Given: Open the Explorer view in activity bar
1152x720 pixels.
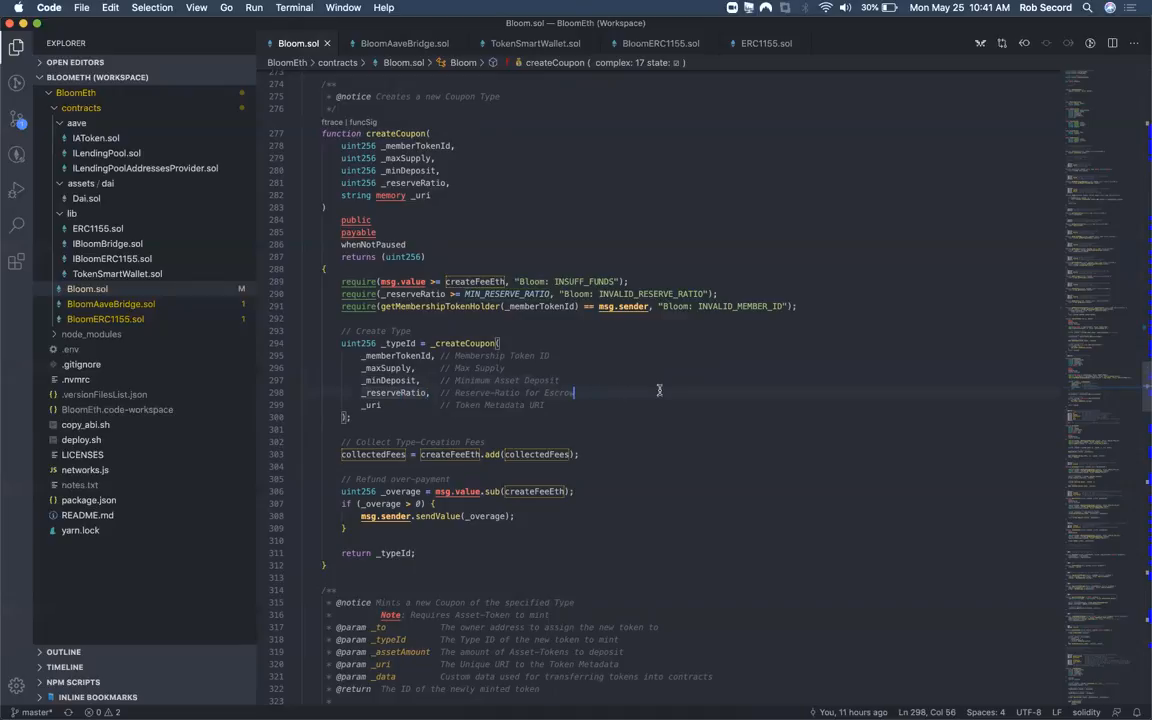Looking at the screenshot, I should click(16, 48).
